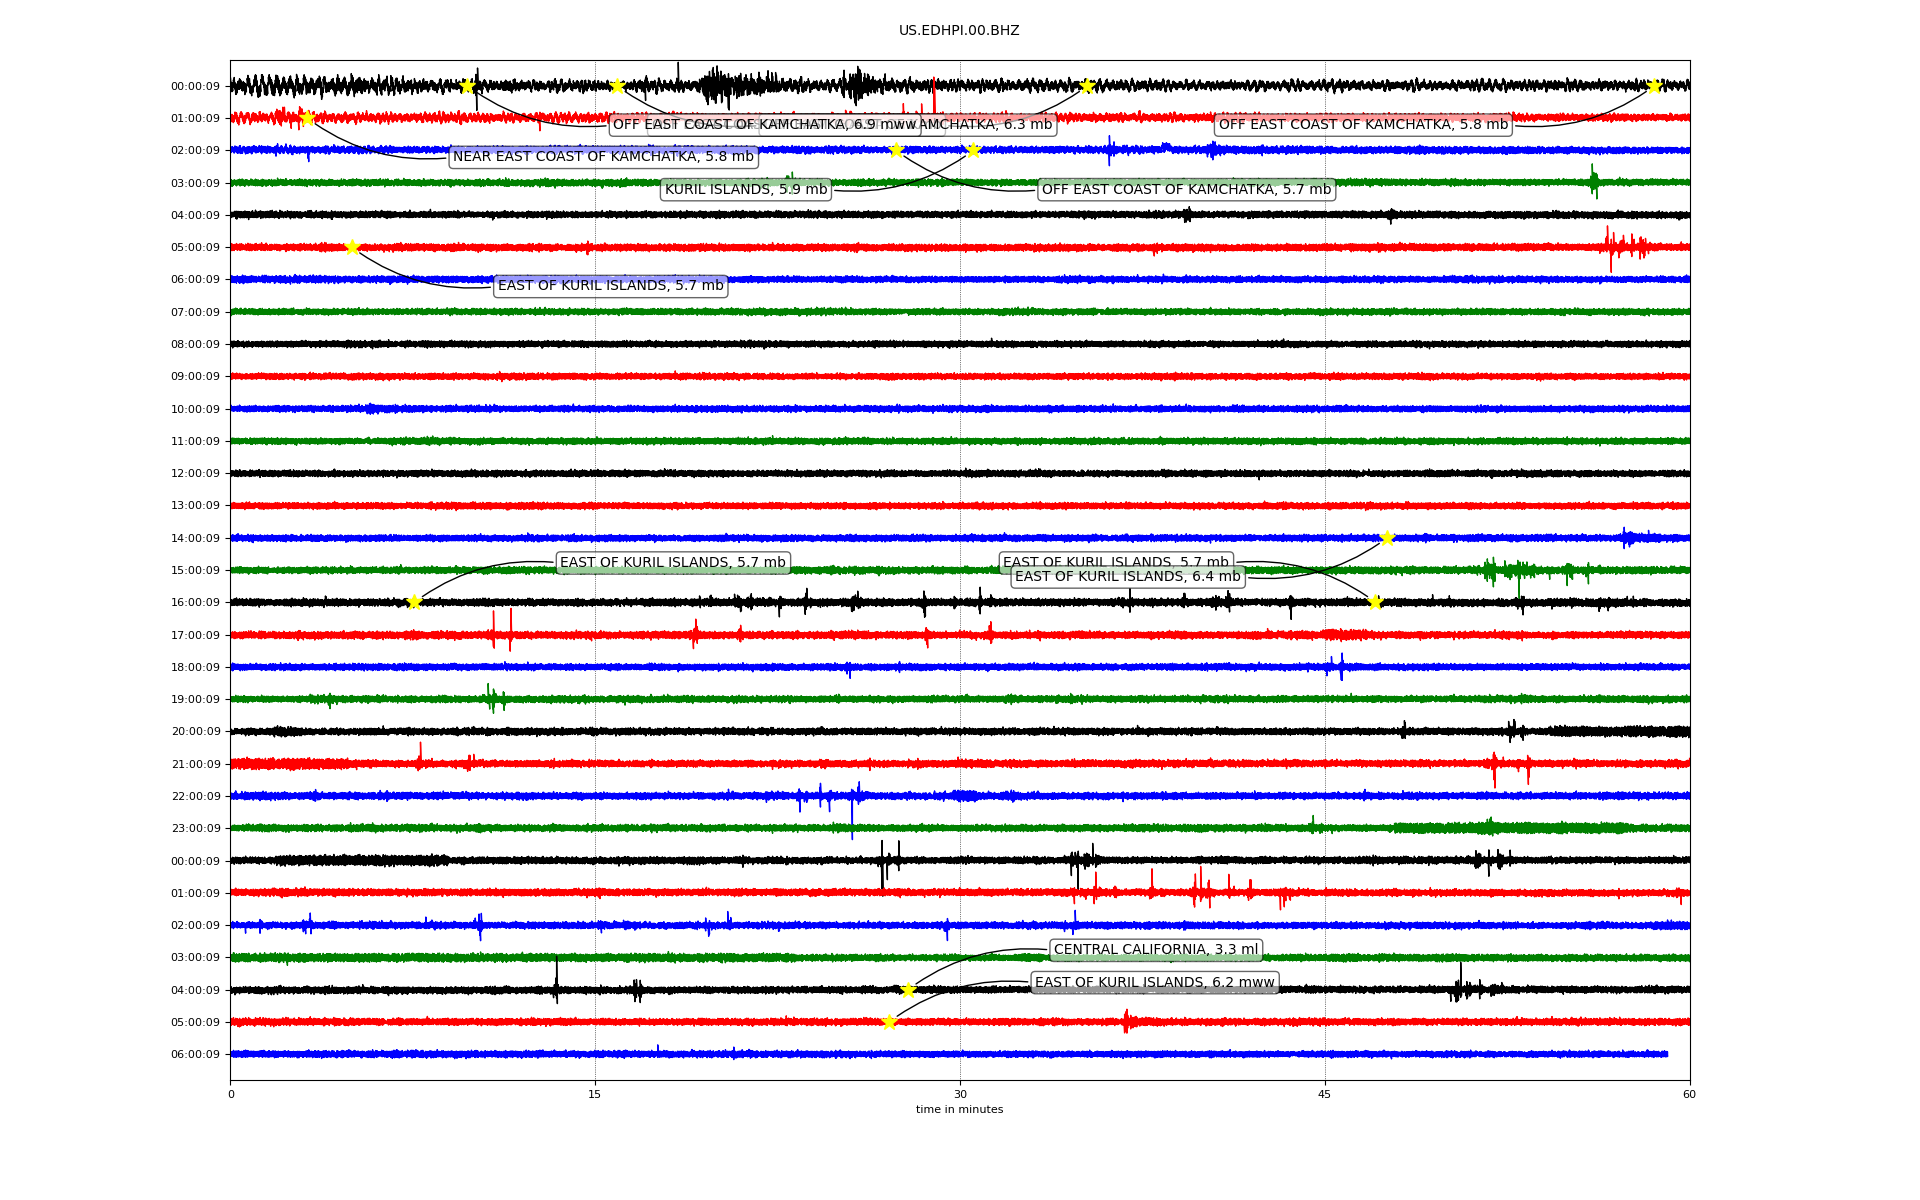This screenshot has width=1920, height=1200.
Task: Click star linked to OFF EAST COAST KAMCHATKA 5.7 mb
Action: click(x=896, y=150)
